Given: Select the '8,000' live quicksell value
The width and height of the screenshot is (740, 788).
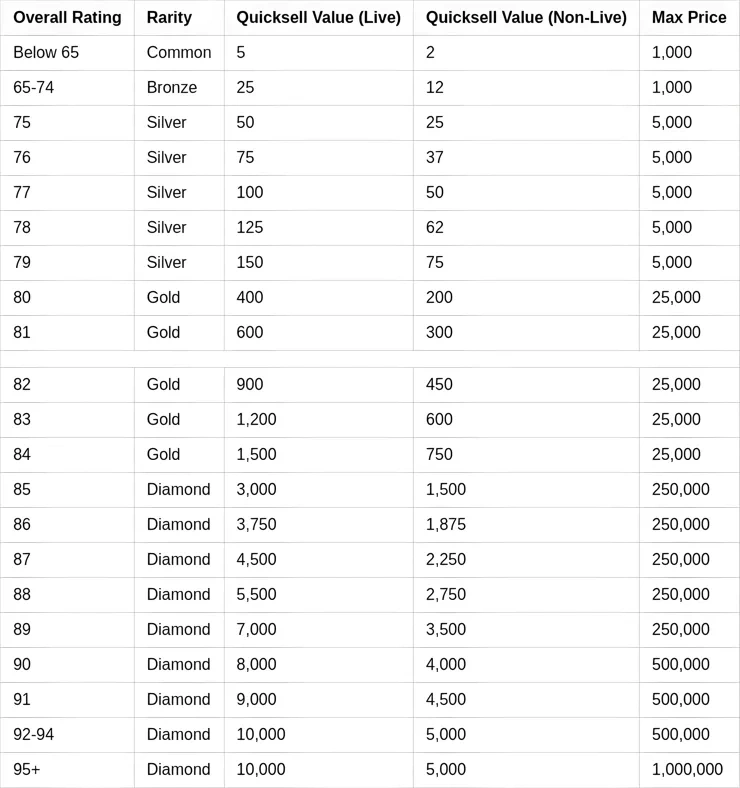Looking at the screenshot, I should pos(256,665).
